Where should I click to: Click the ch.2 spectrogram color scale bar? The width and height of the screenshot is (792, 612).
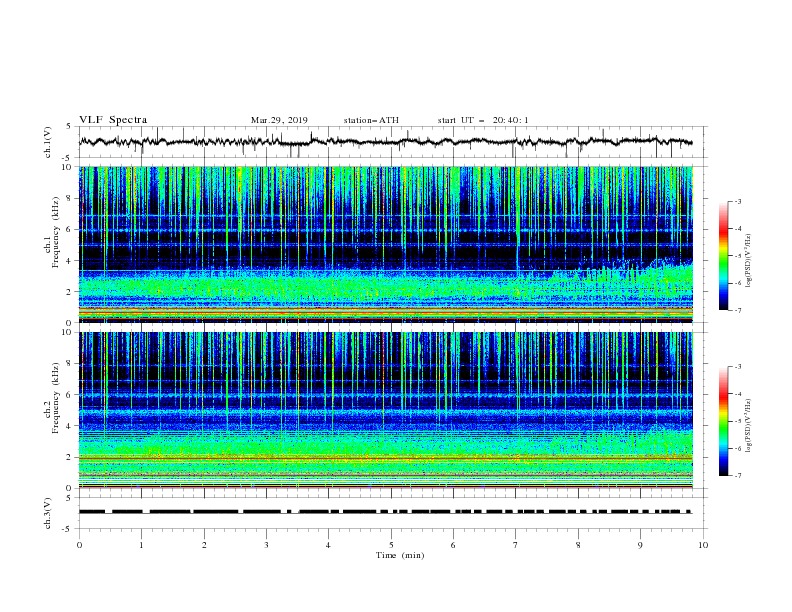723,421
